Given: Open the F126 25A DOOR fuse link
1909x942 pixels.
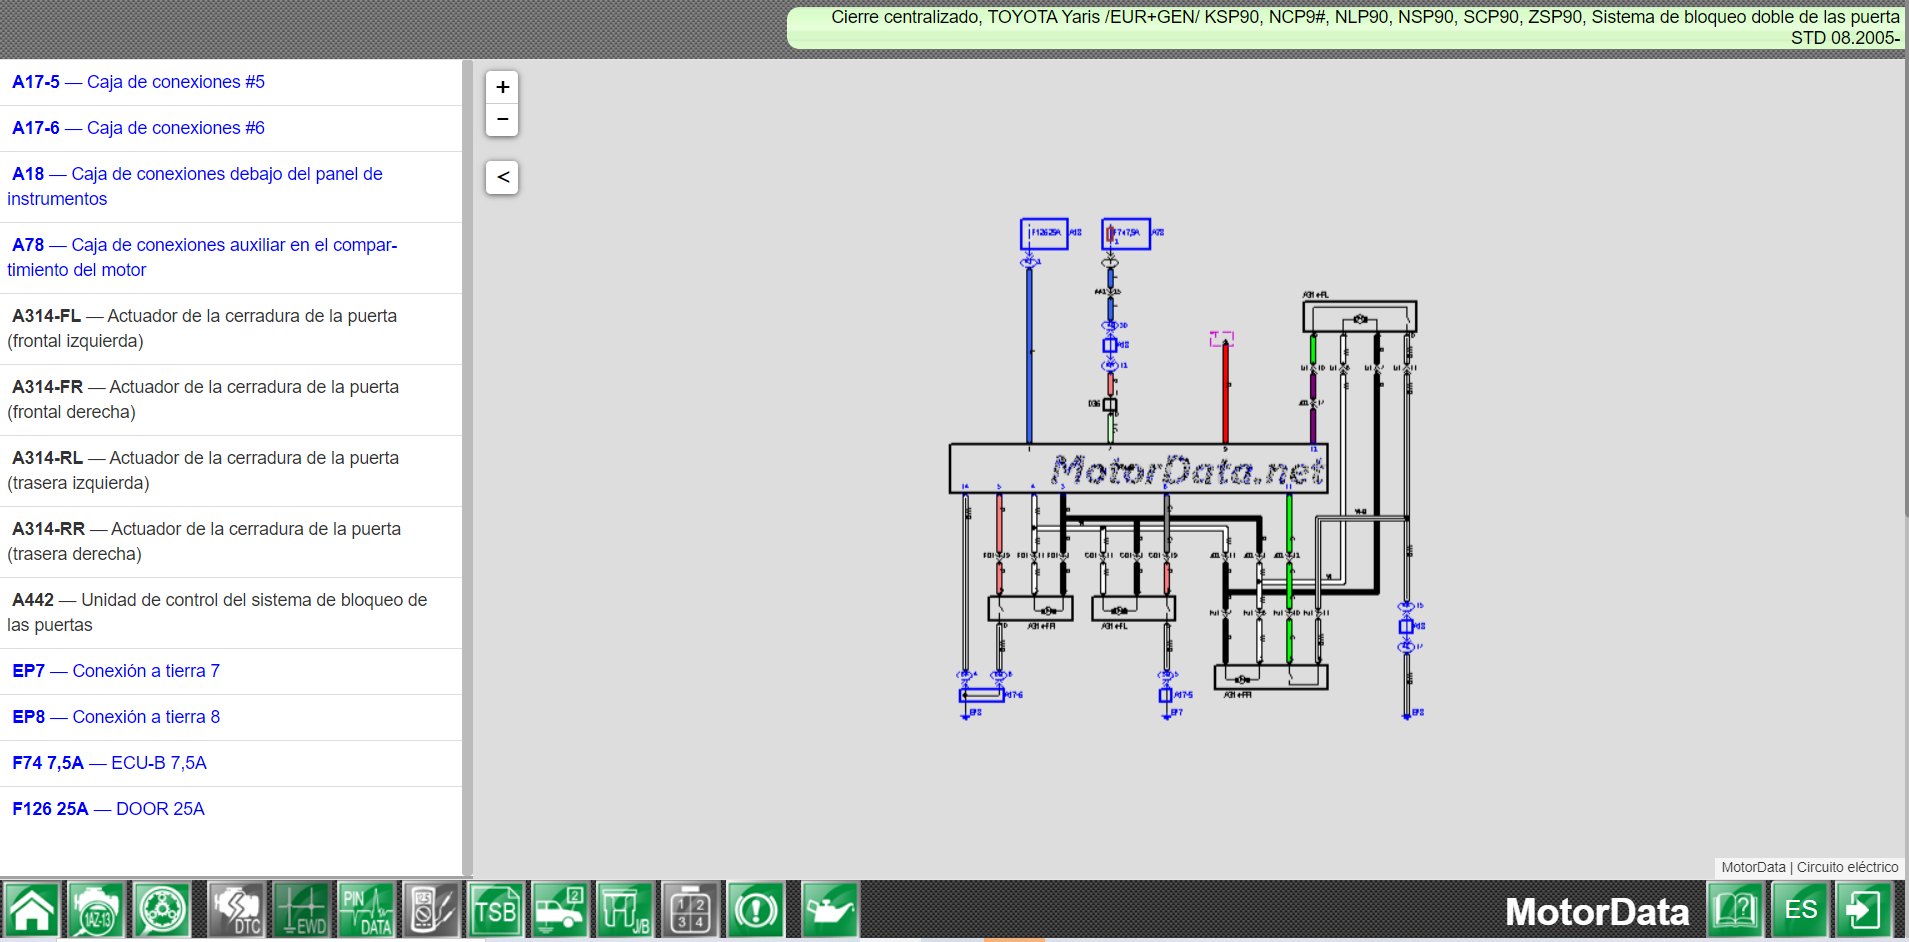Looking at the screenshot, I should pyautogui.click(x=108, y=809).
